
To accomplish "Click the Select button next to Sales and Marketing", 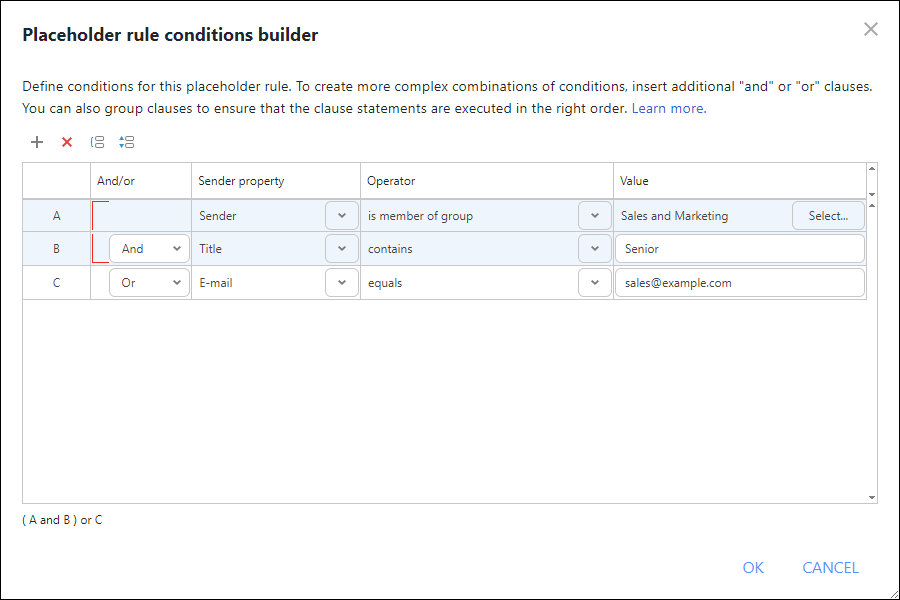I will (x=829, y=215).
